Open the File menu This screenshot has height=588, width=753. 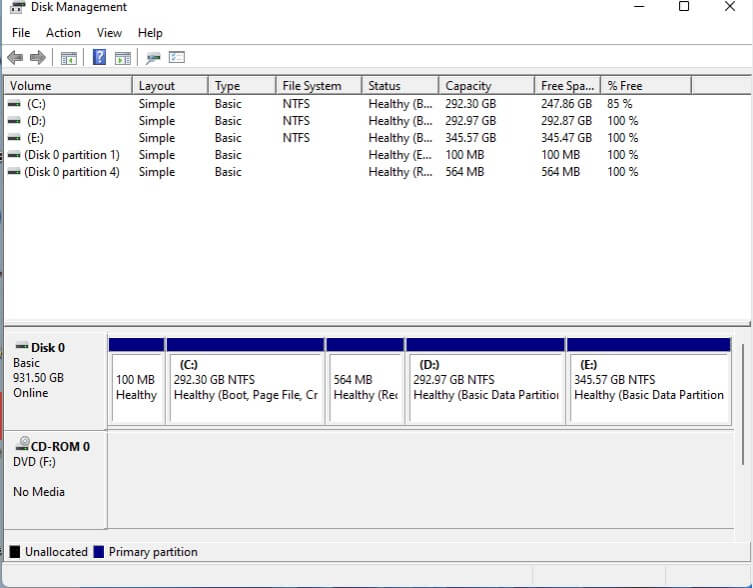[21, 33]
